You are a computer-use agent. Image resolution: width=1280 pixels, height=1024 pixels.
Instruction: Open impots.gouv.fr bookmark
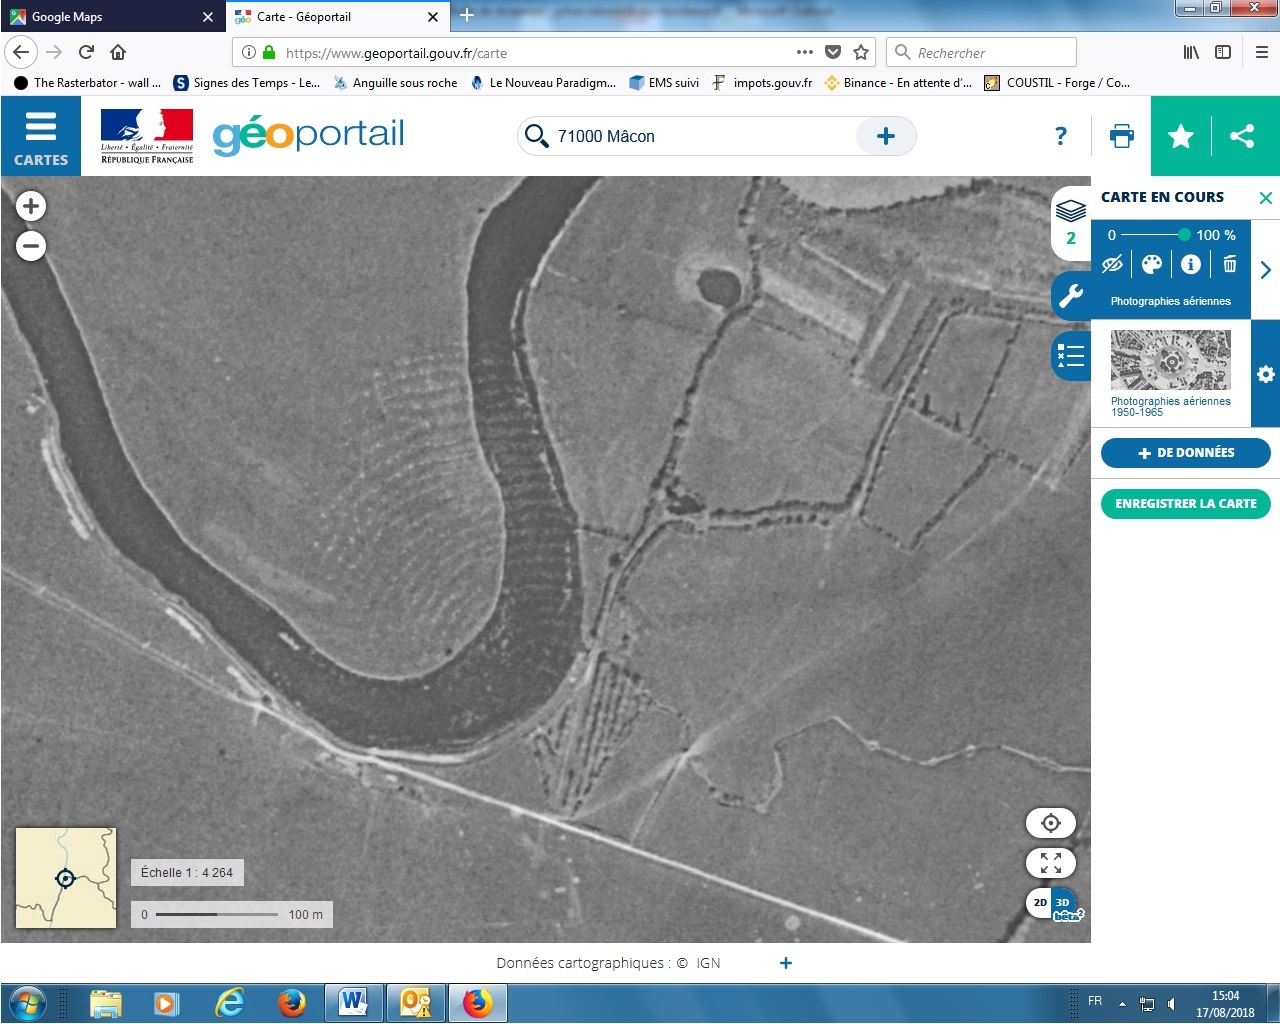pos(762,83)
